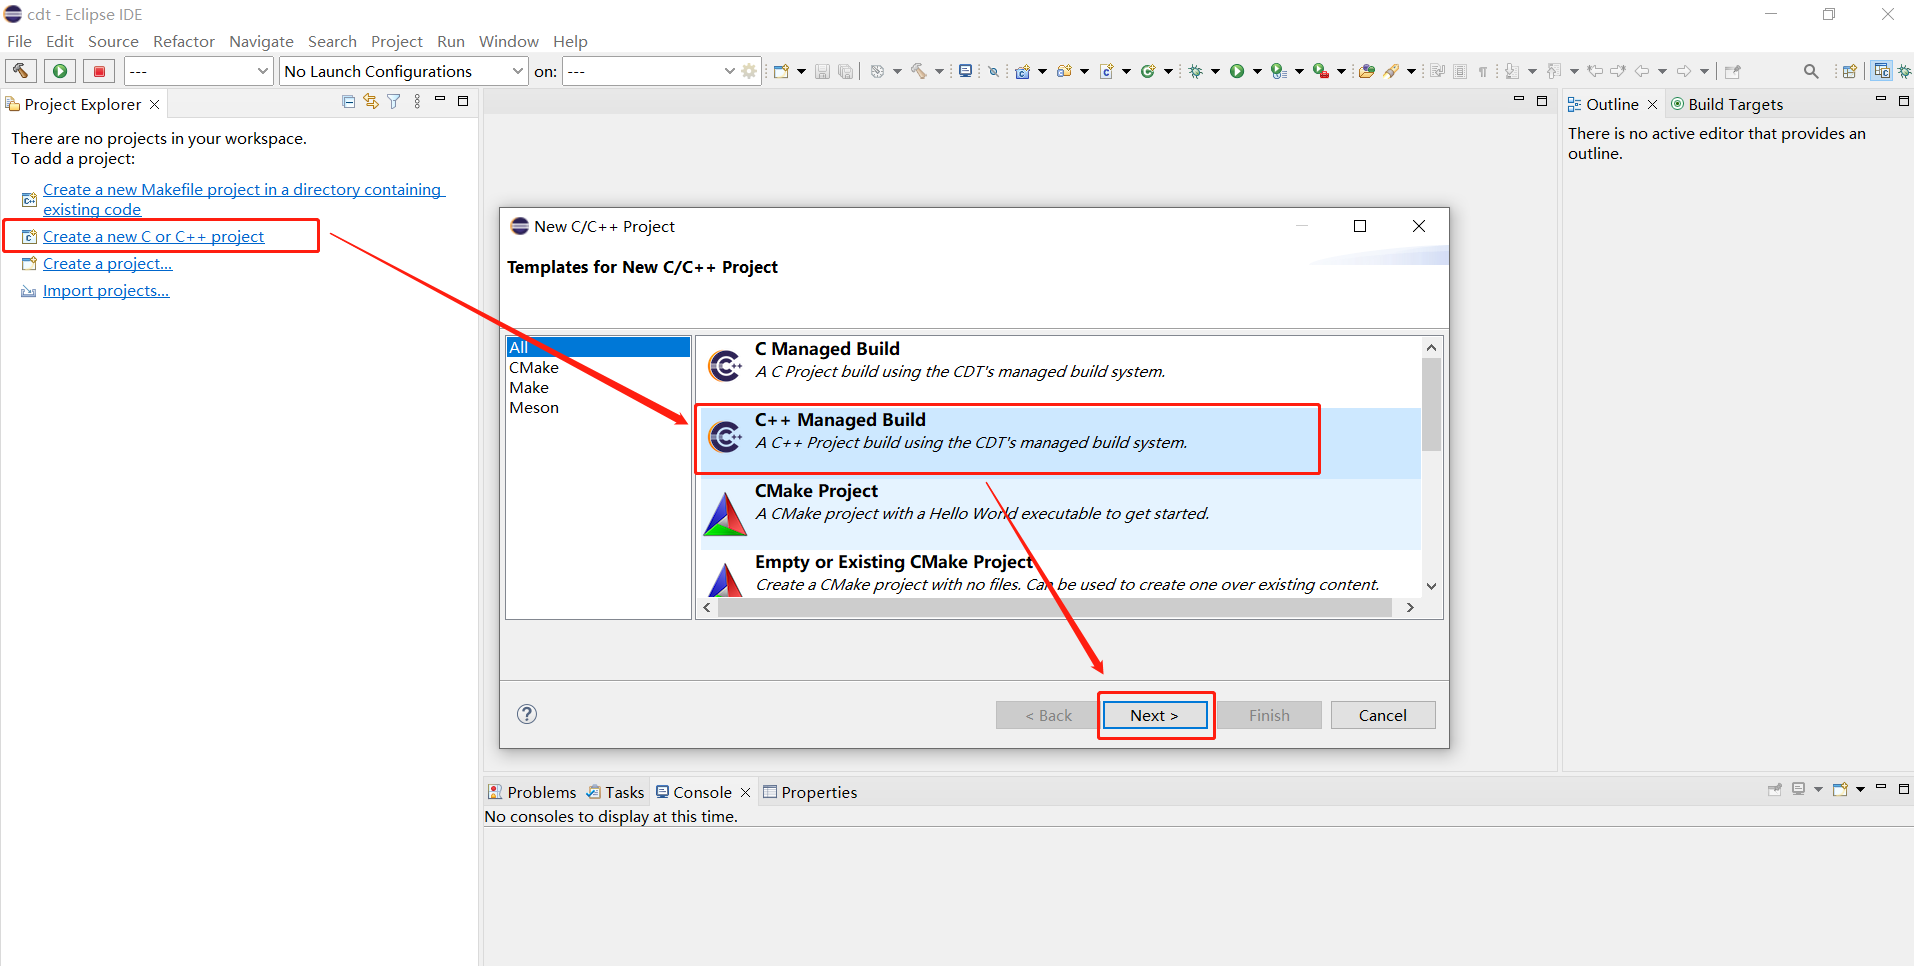The image size is (1914, 966).
Task: Click the template list vertical scrollbar thumb
Action: pos(1431,405)
